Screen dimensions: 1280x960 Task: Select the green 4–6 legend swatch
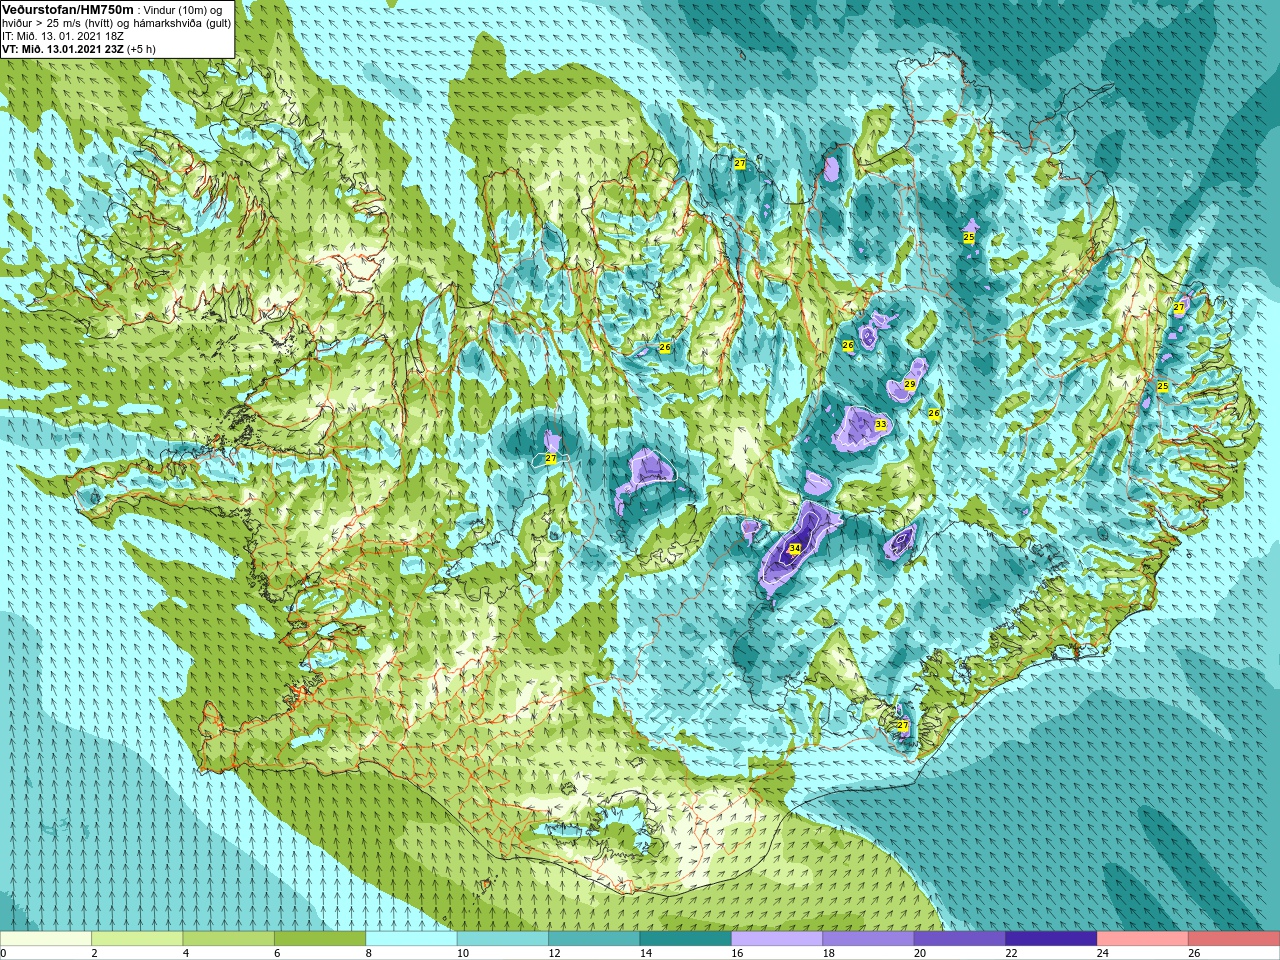click(x=229, y=939)
